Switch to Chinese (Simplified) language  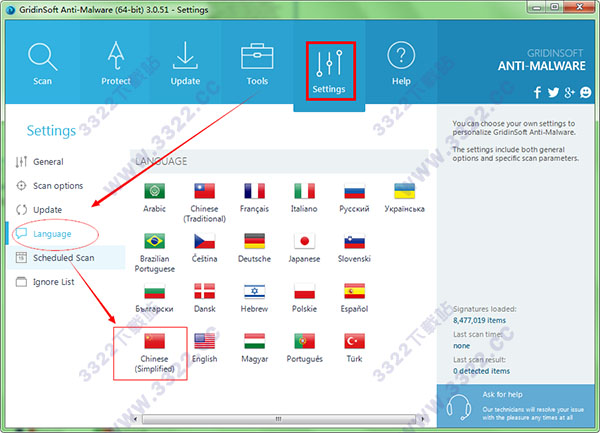click(x=155, y=341)
